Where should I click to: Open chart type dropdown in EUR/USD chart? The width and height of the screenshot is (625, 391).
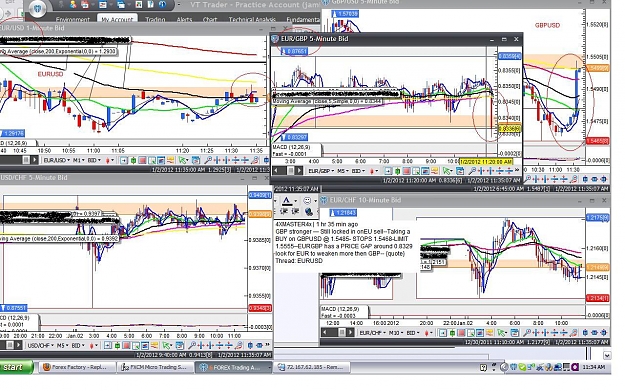110,160
